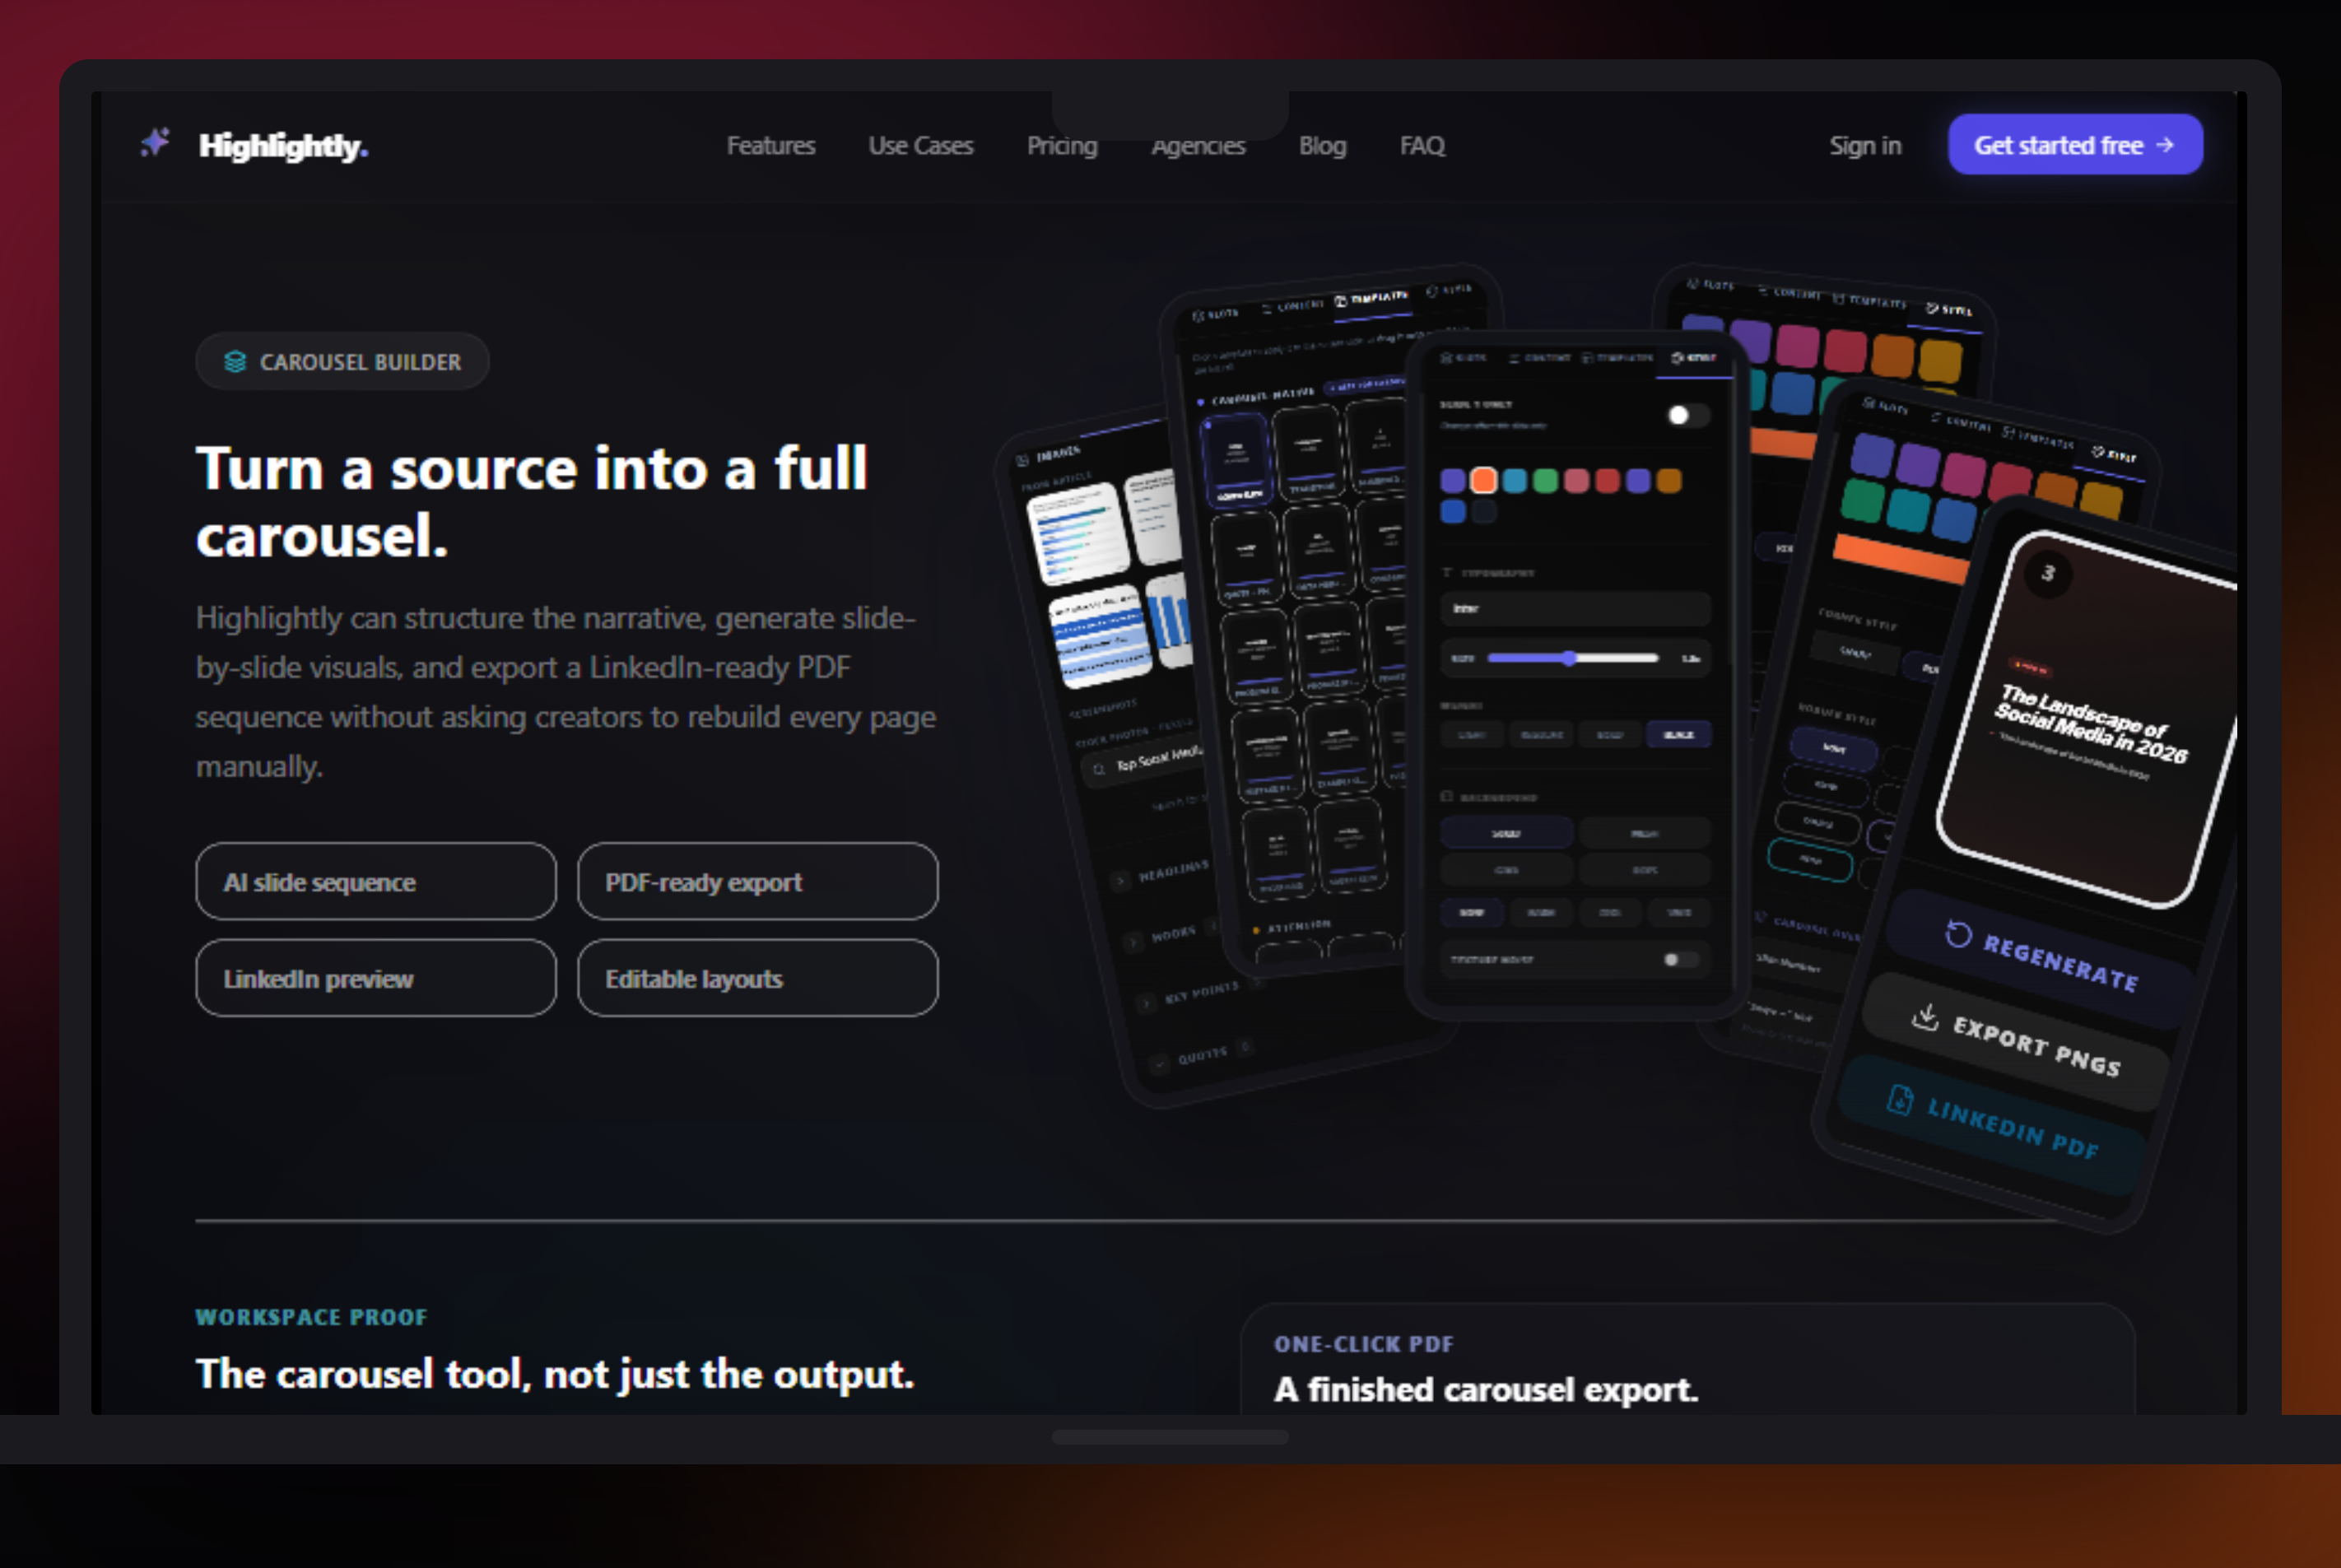Select the MESH background option
Screen dimensions: 2341x1568
coord(1644,833)
